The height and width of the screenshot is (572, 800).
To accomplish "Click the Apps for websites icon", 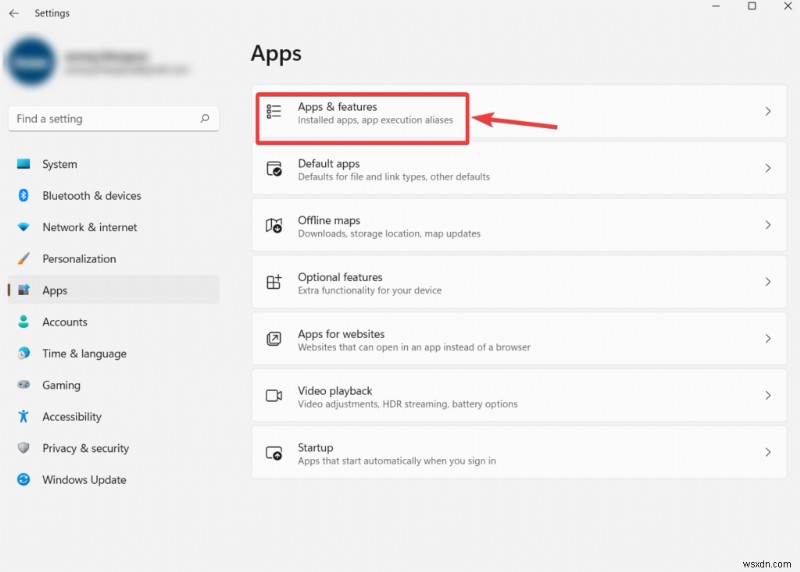I will tap(274, 339).
